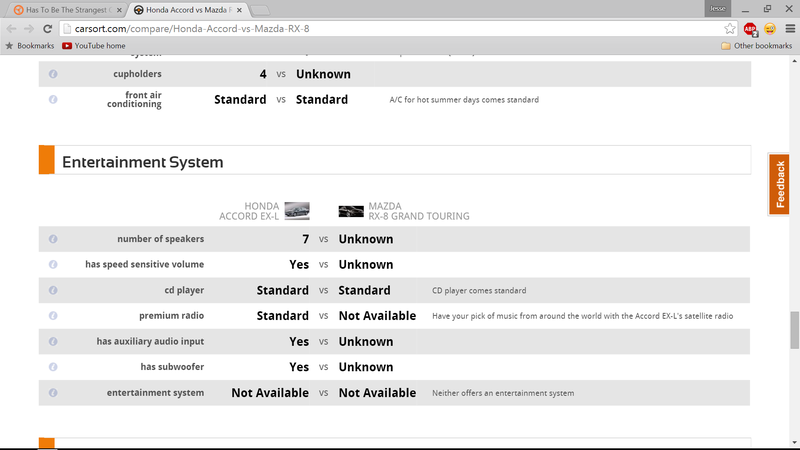
Task: Click the has speed sensitive volume label
Action: point(145,264)
